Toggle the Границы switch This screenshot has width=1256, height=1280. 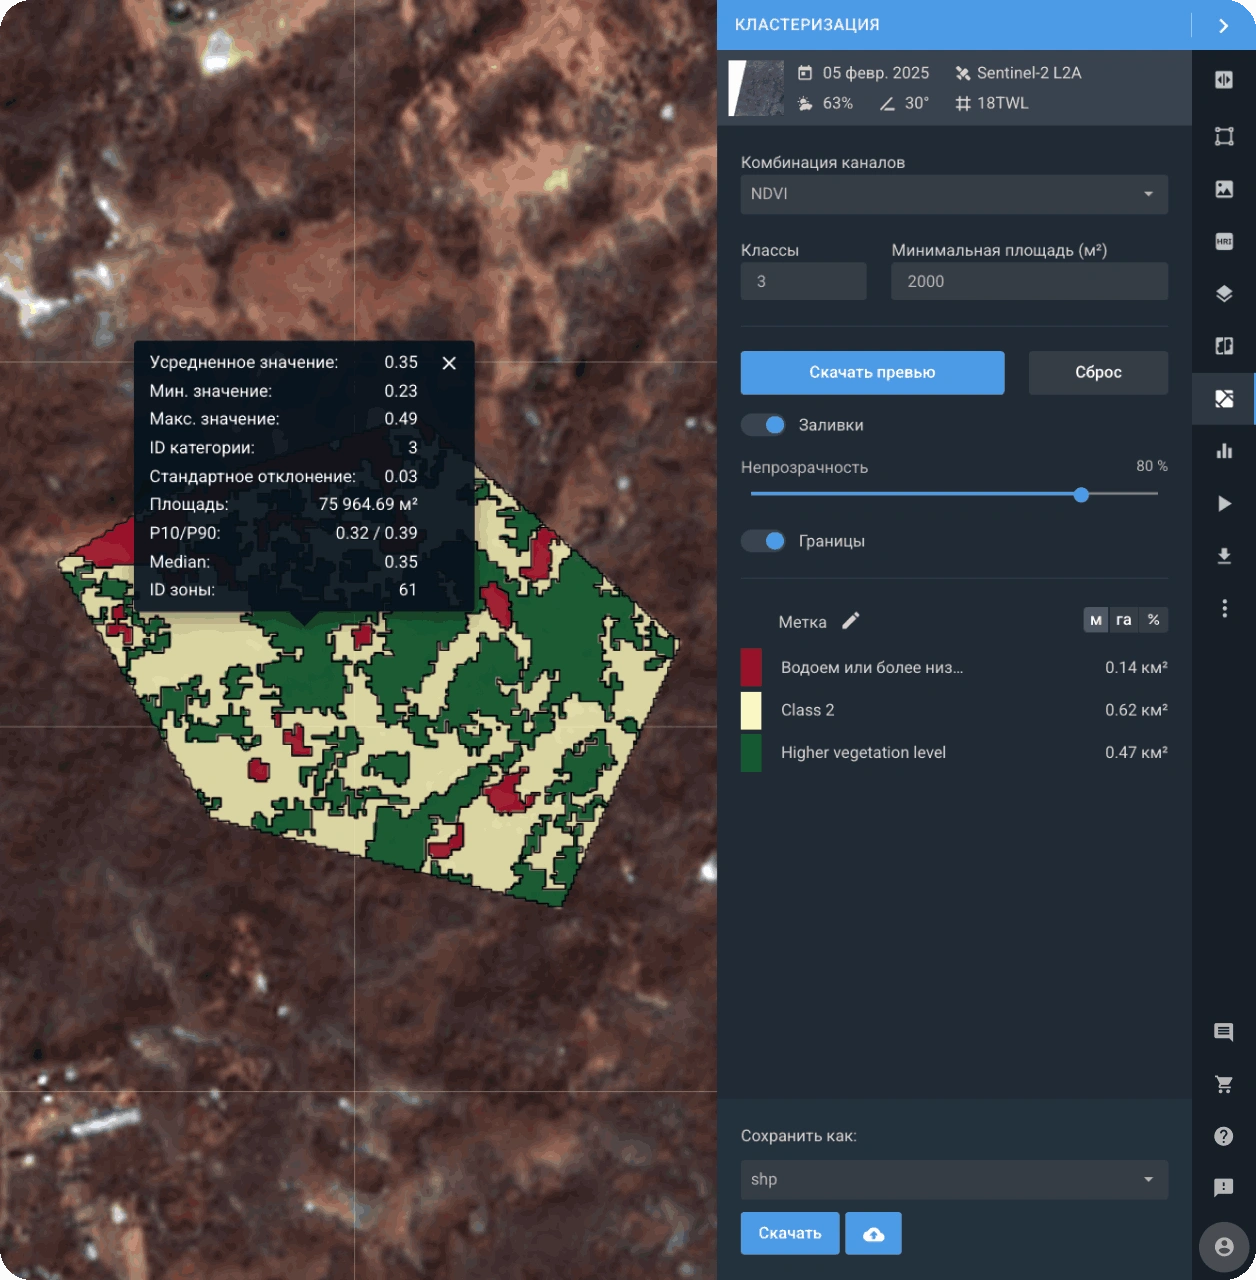(764, 541)
